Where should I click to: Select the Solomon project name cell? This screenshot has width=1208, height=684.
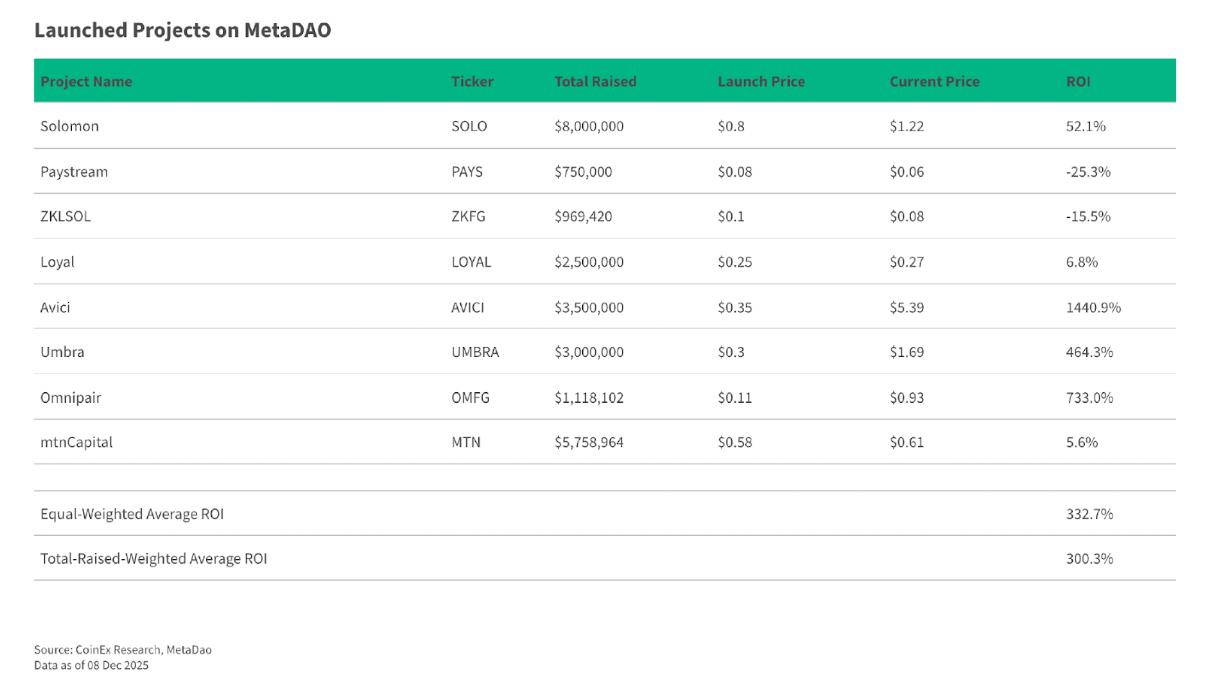tap(70, 126)
